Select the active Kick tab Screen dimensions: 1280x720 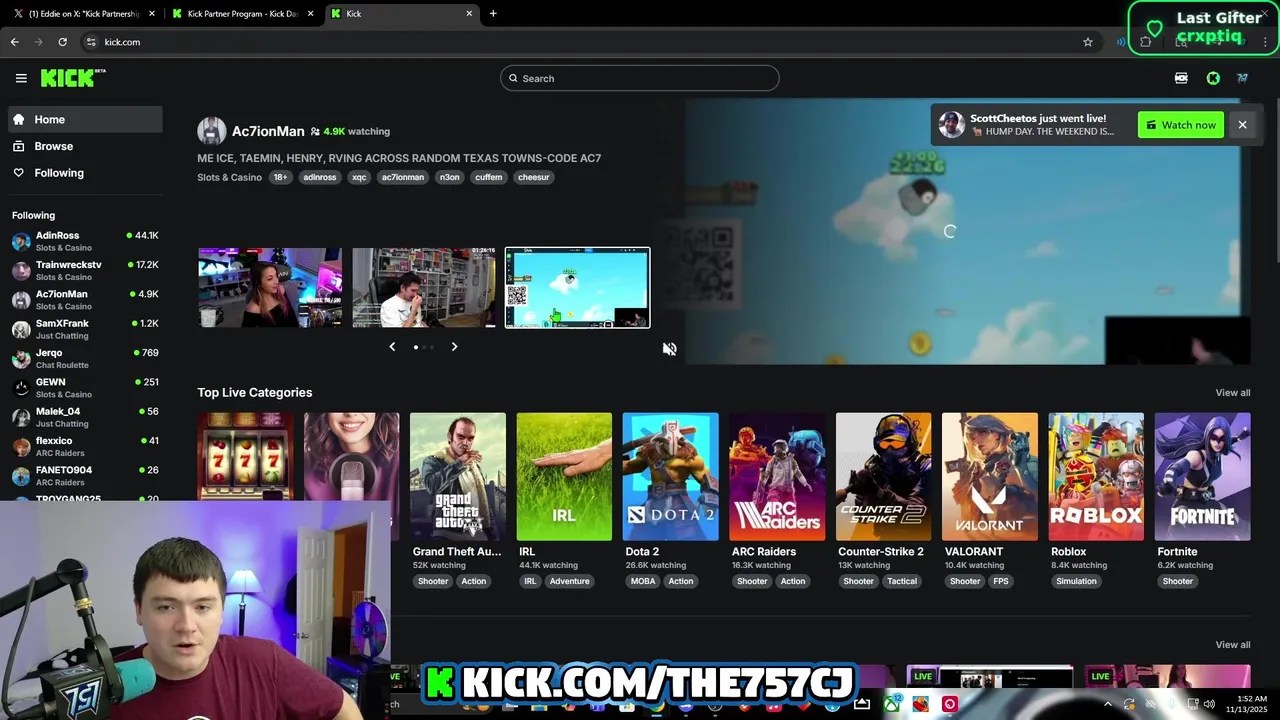click(x=402, y=14)
